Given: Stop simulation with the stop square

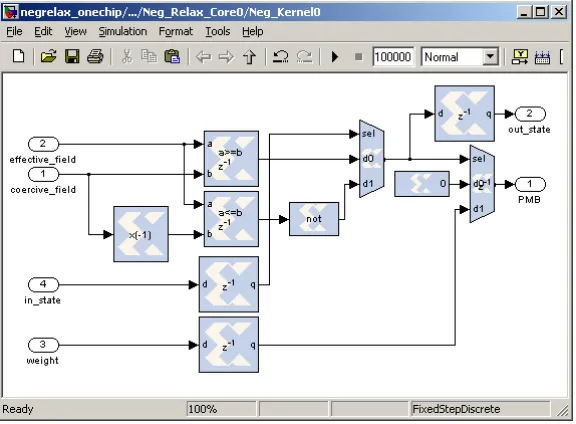Looking at the screenshot, I should (x=359, y=57).
